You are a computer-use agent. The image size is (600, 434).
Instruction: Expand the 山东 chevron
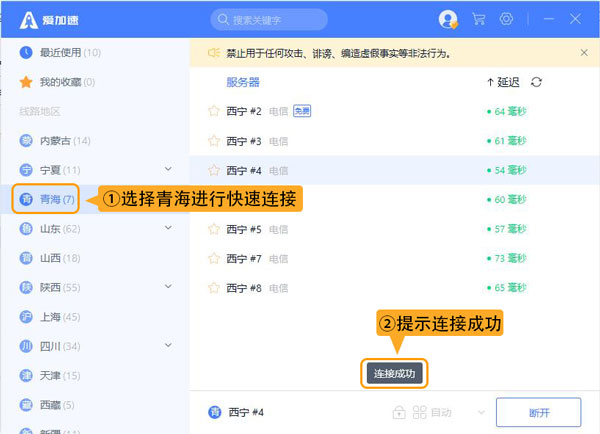click(x=168, y=228)
